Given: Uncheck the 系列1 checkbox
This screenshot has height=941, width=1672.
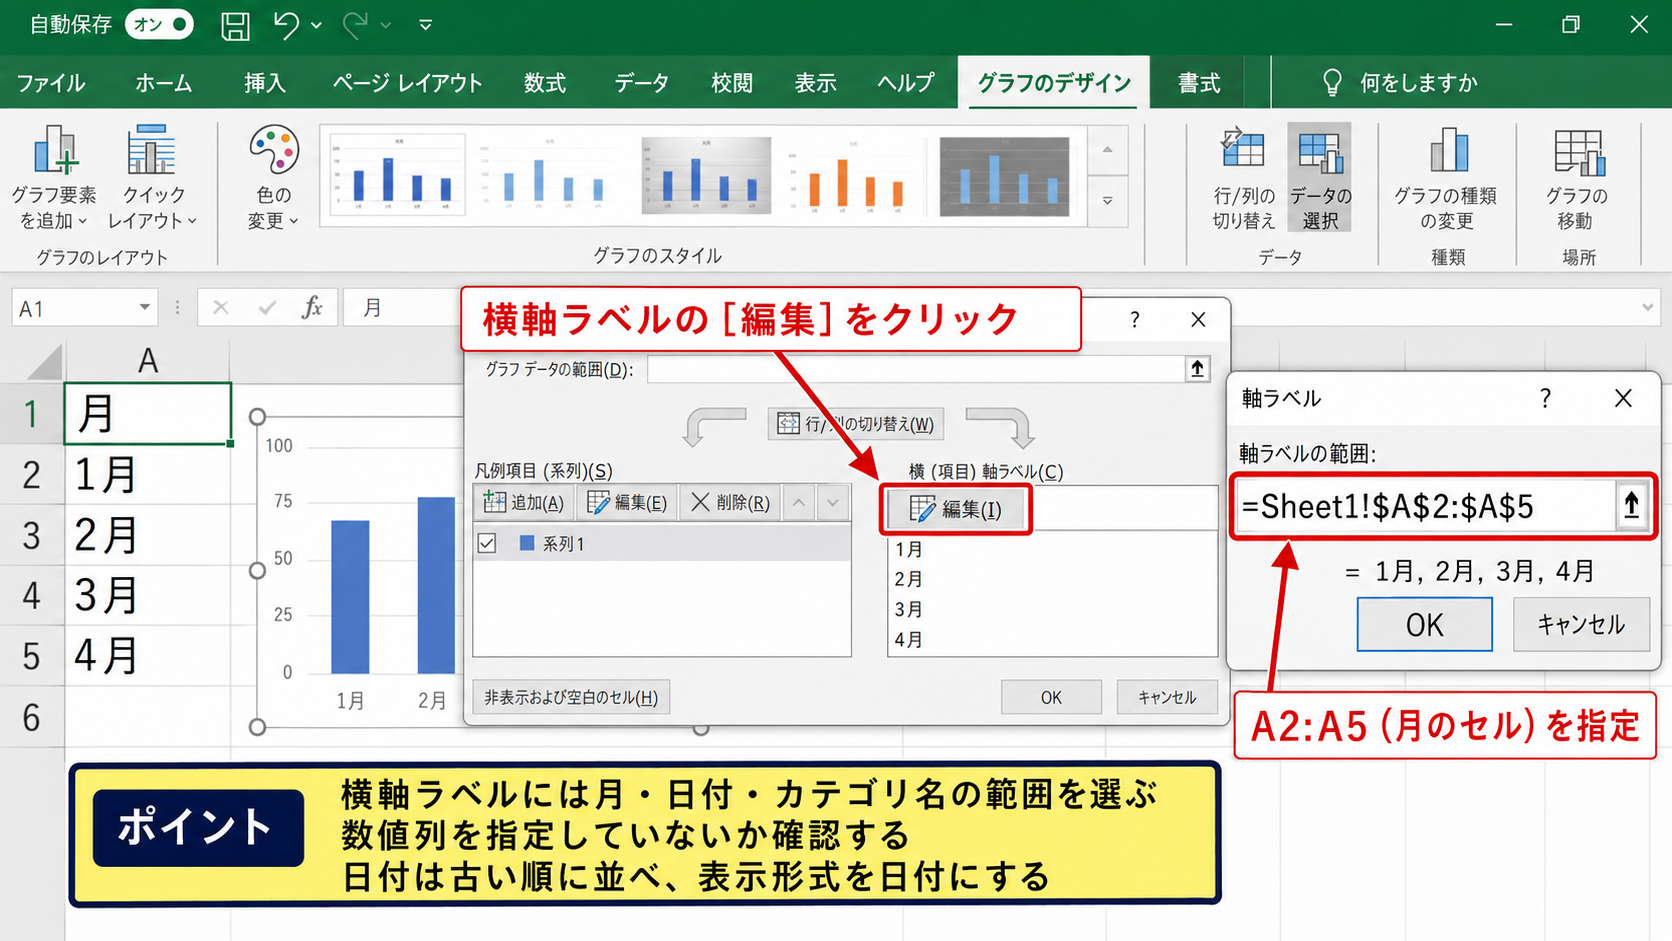Looking at the screenshot, I should 487,543.
